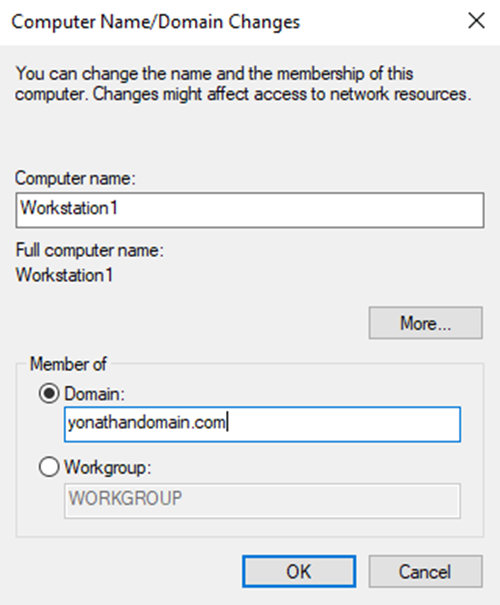Viewport: 500px width, 605px height.
Task: Select the Workgroup radio button
Action: 49,467
